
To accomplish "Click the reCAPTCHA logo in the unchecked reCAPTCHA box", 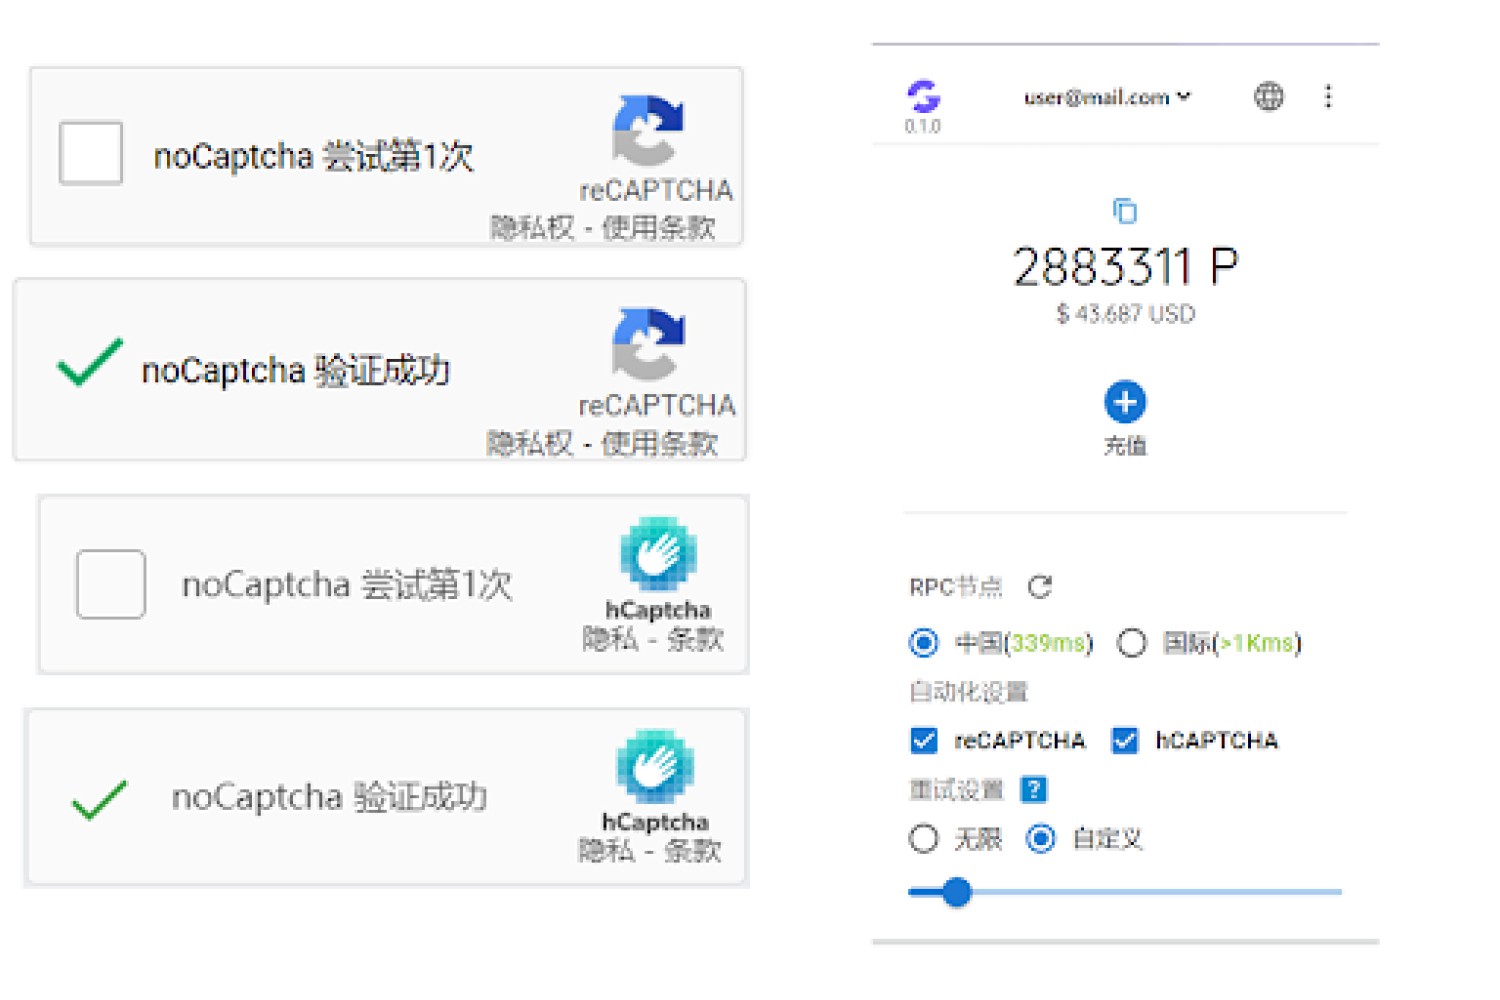I will point(648,130).
